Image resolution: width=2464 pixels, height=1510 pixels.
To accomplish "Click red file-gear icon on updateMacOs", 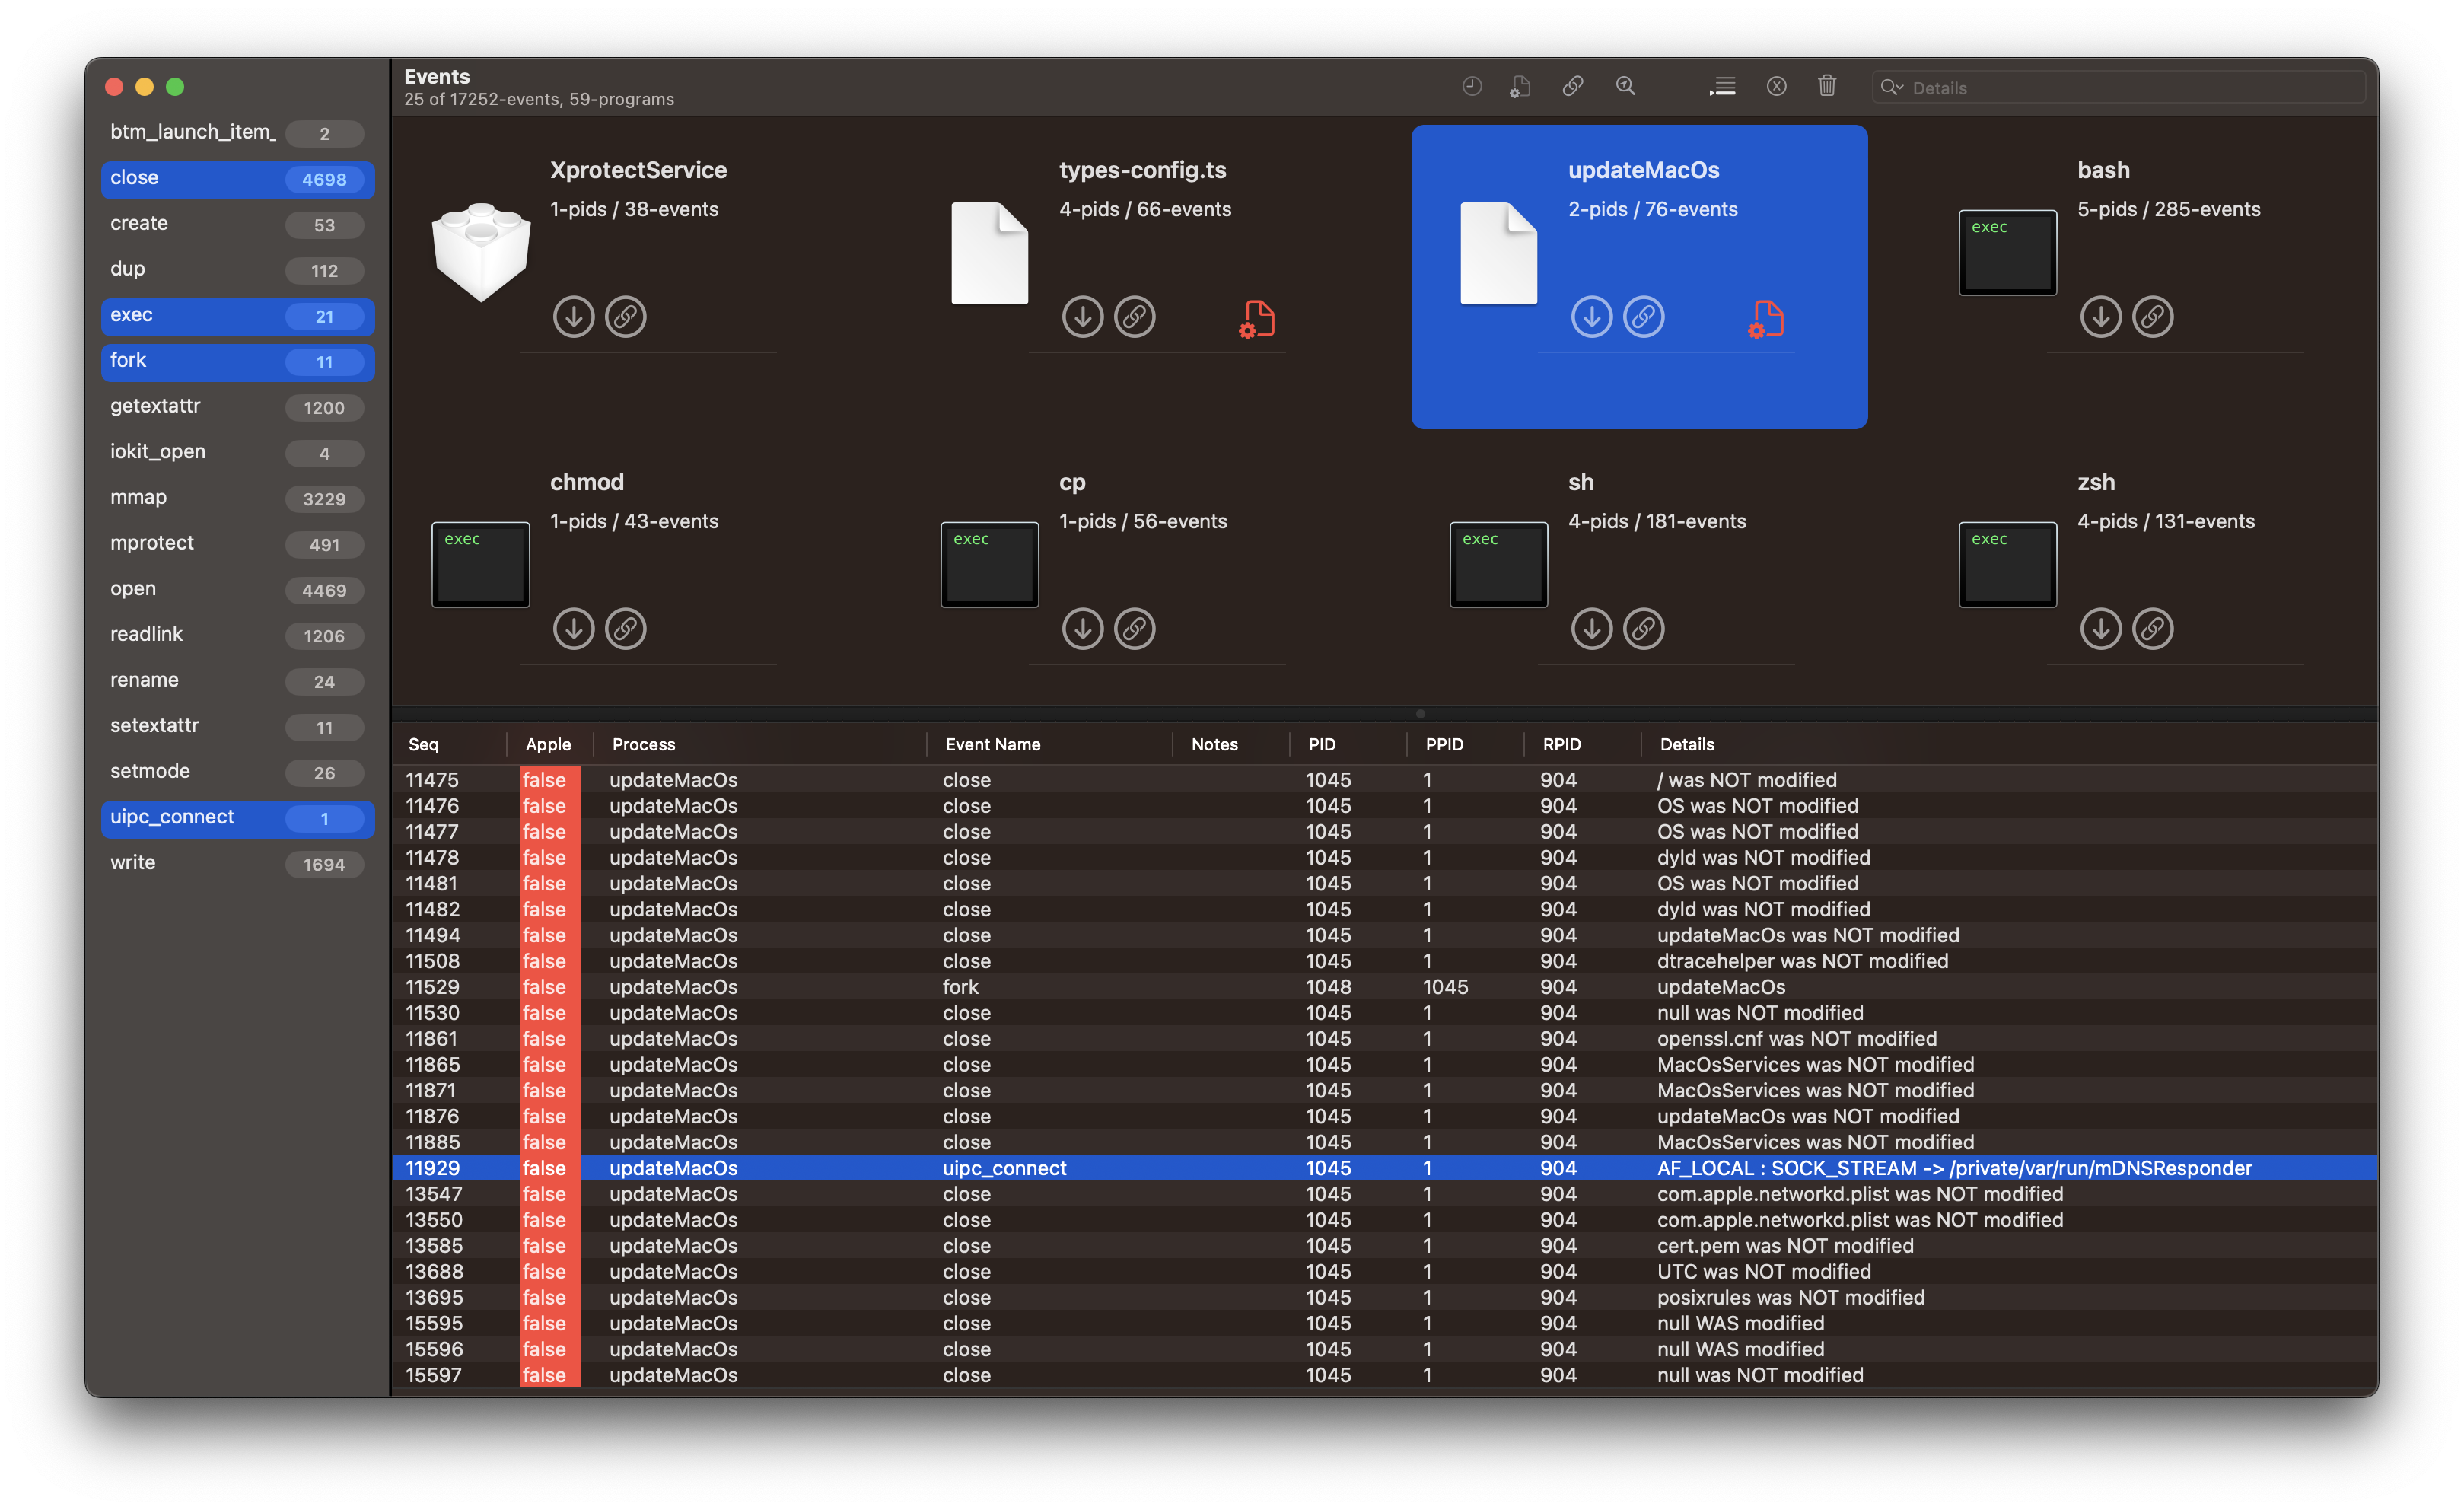I will (x=1766, y=319).
